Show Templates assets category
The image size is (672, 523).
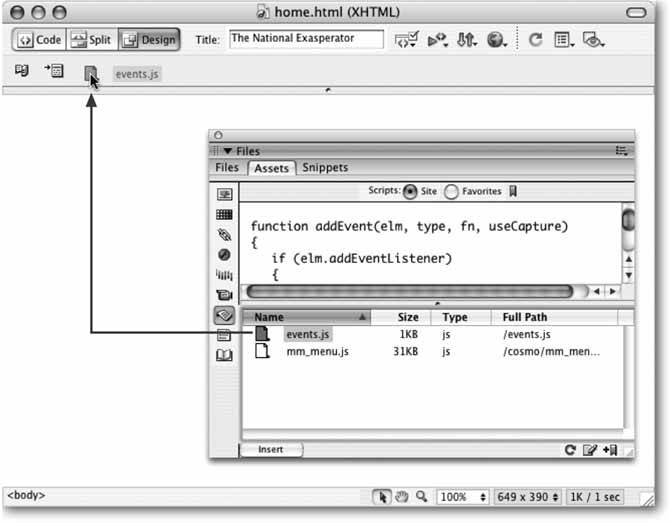click(224, 335)
